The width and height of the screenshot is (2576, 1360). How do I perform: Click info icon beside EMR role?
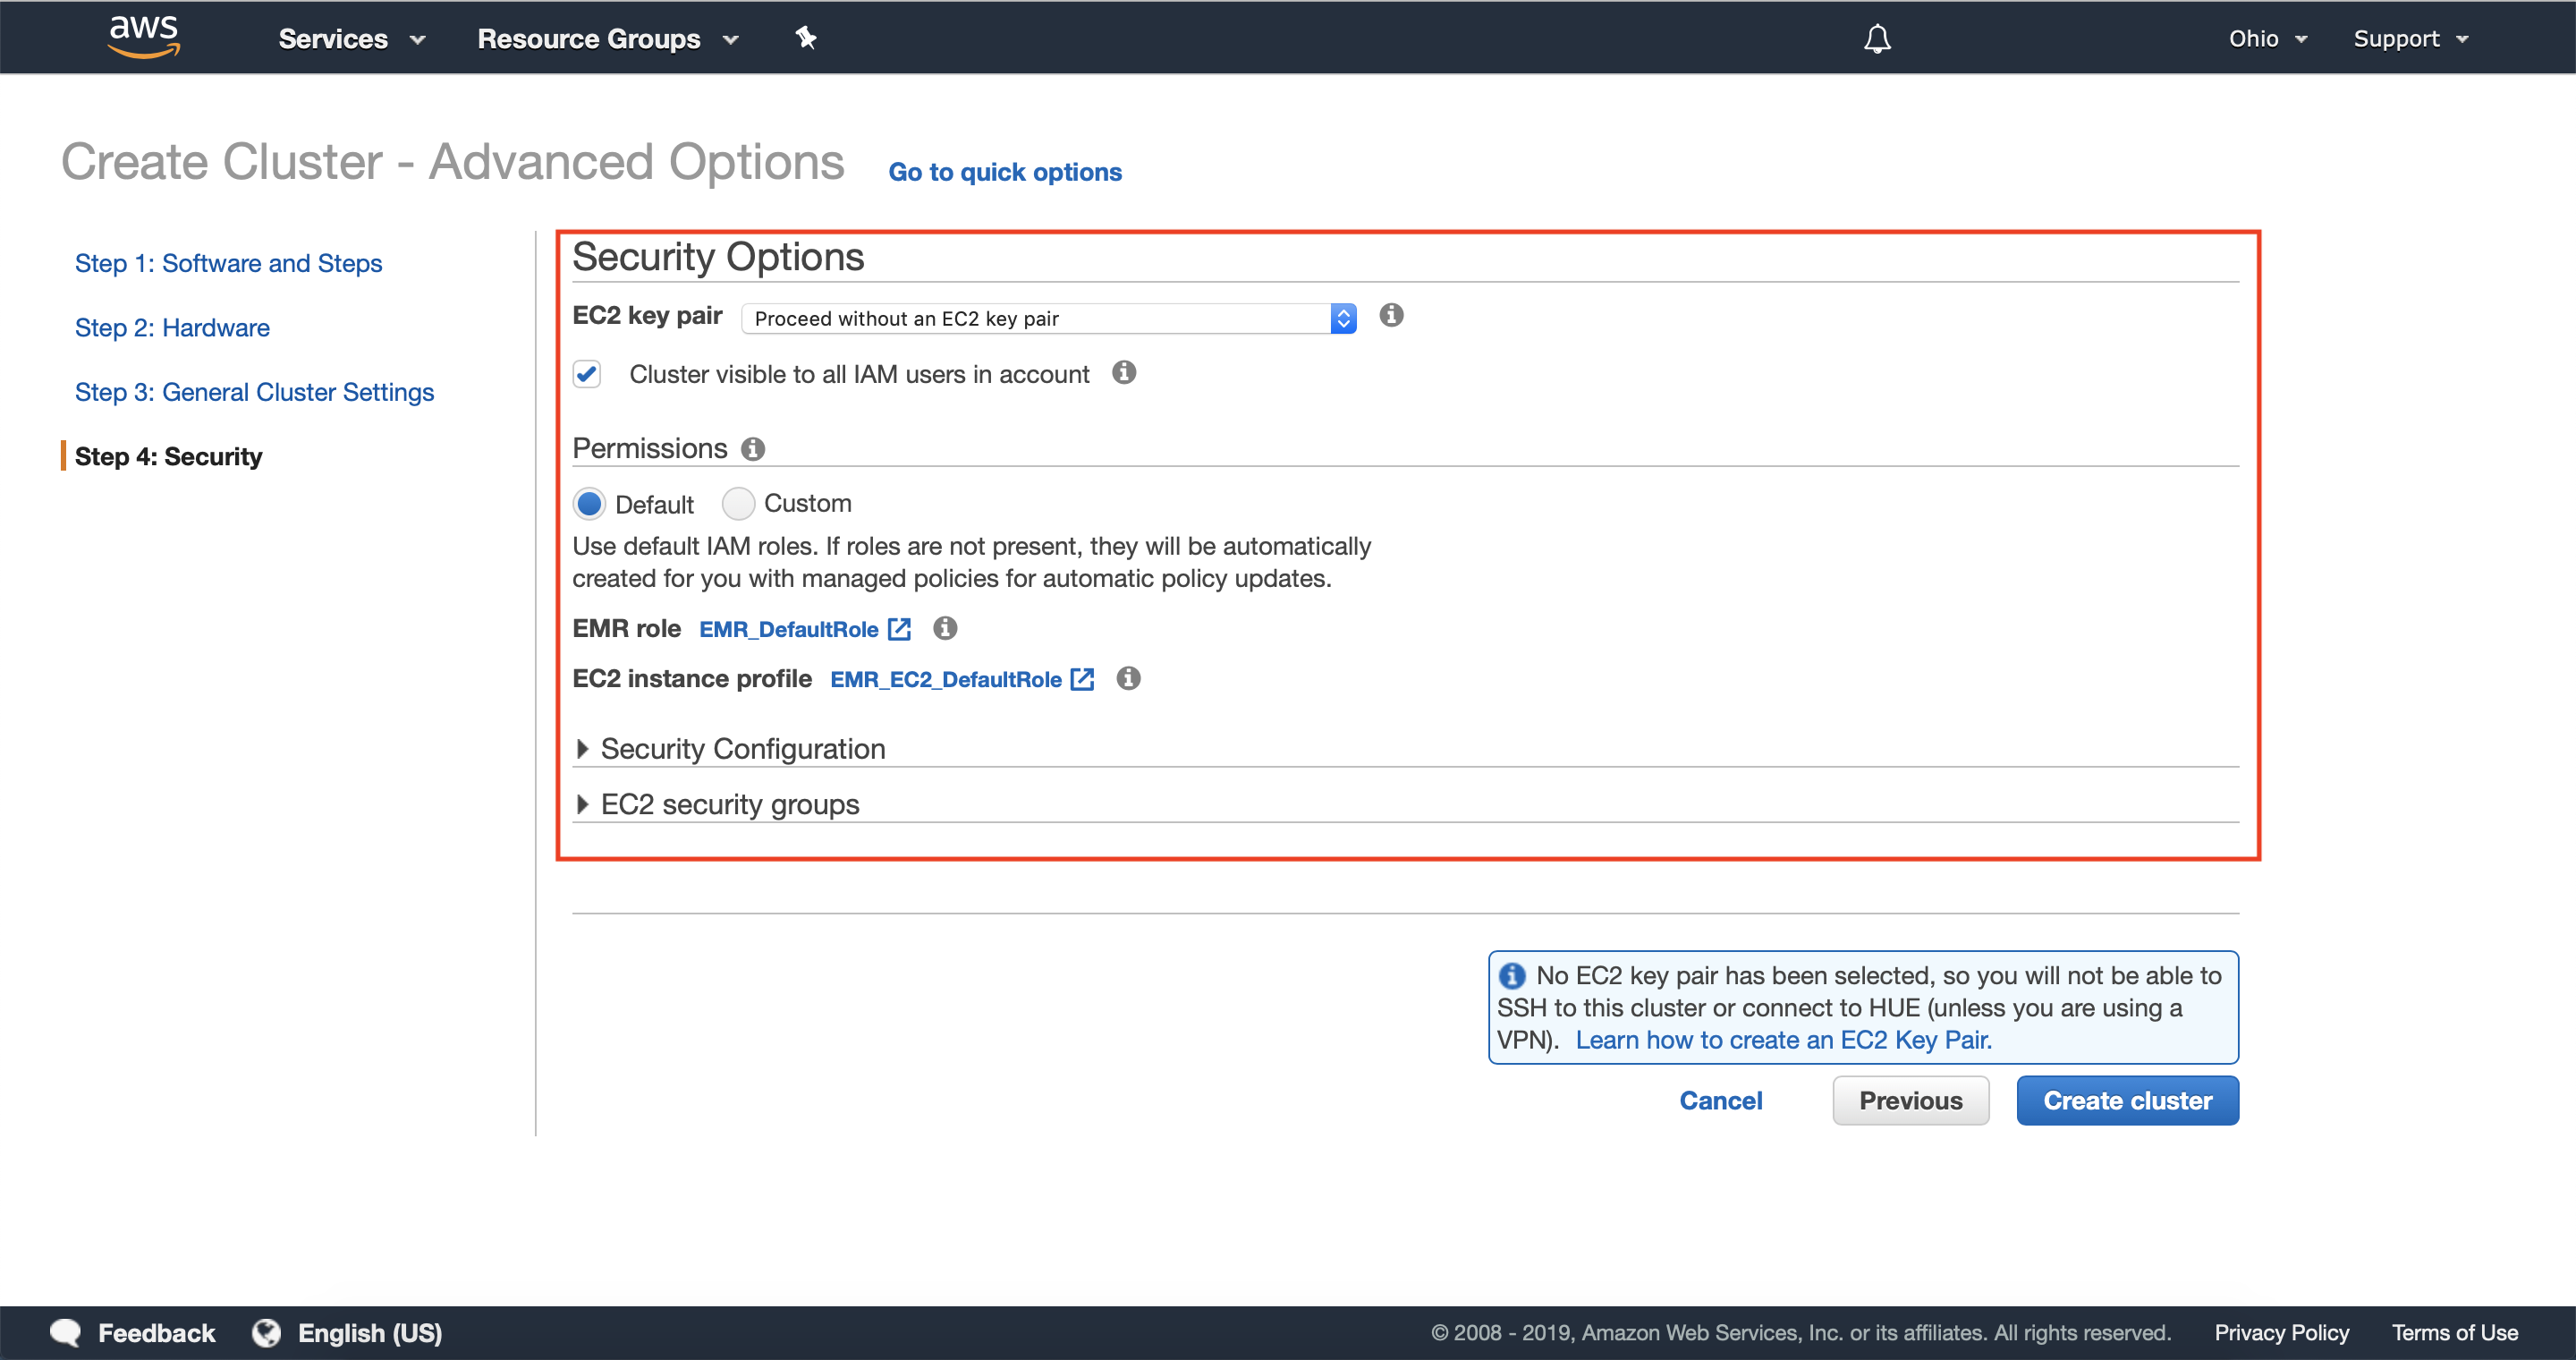point(944,628)
